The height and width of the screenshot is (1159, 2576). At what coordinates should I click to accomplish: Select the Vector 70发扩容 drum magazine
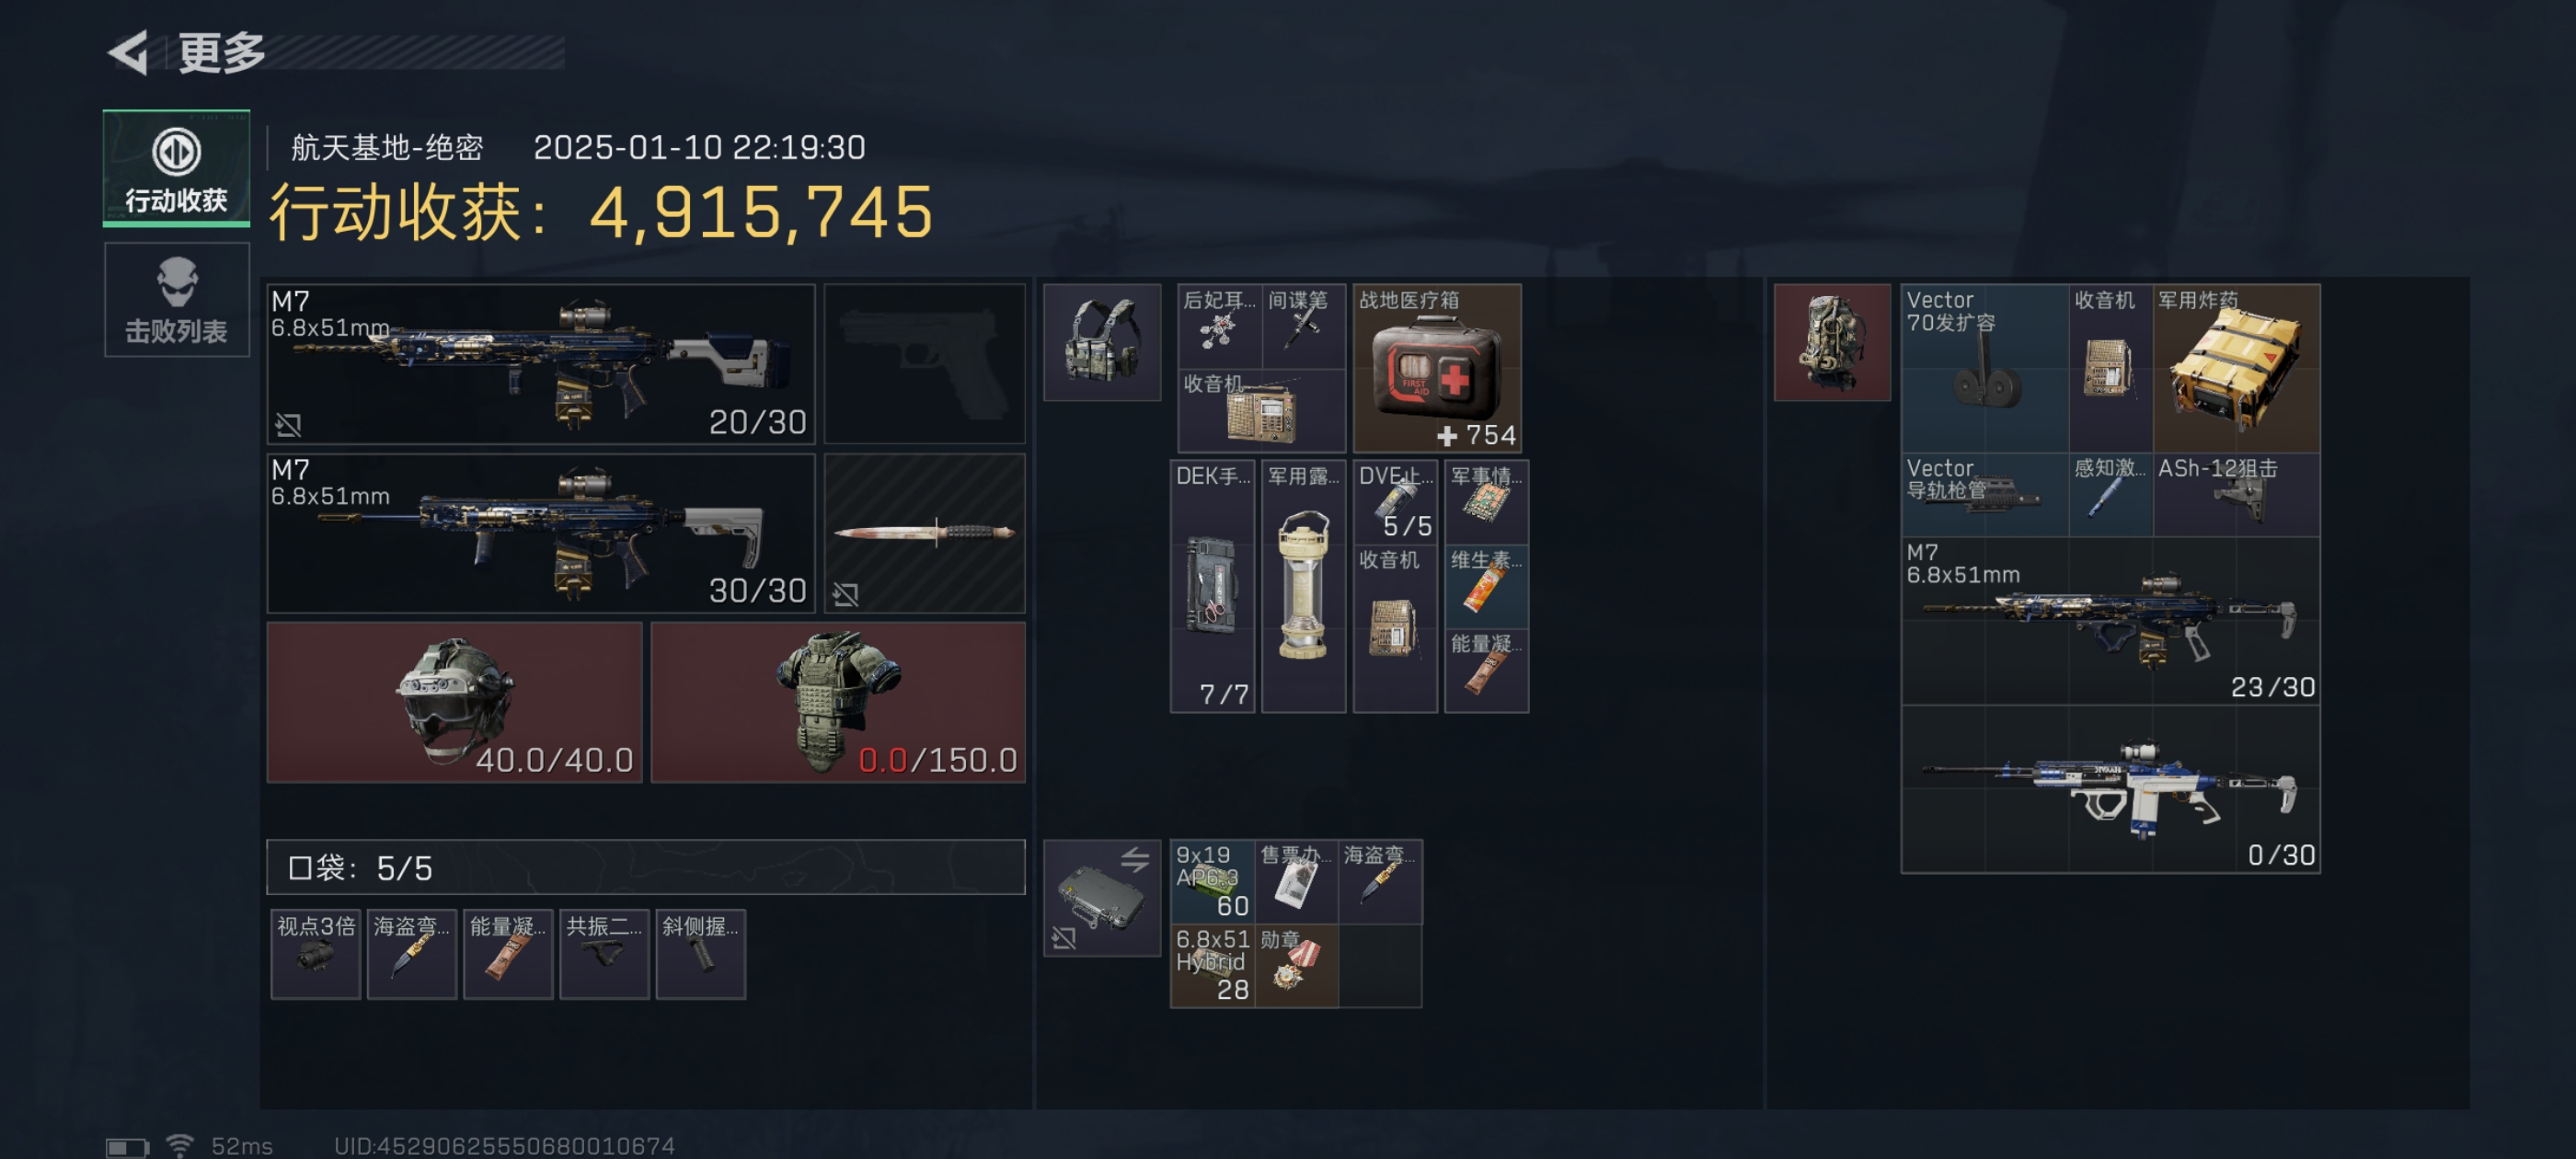point(1984,368)
